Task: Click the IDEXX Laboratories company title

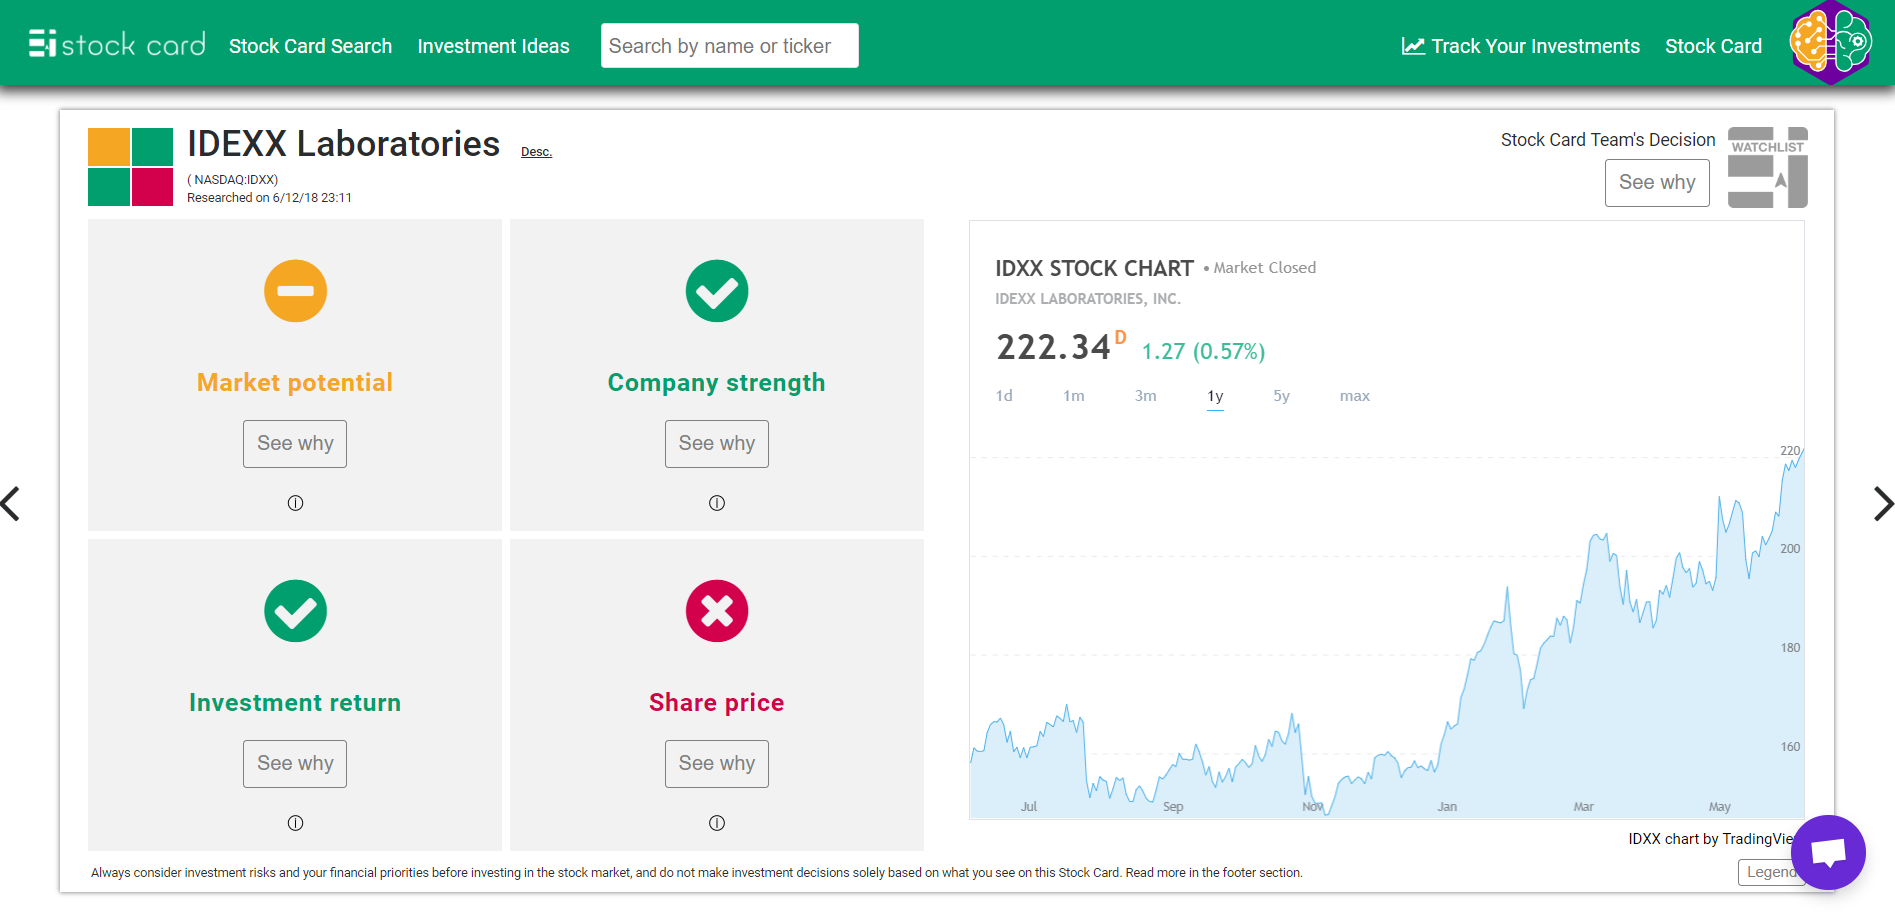Action: tap(343, 144)
